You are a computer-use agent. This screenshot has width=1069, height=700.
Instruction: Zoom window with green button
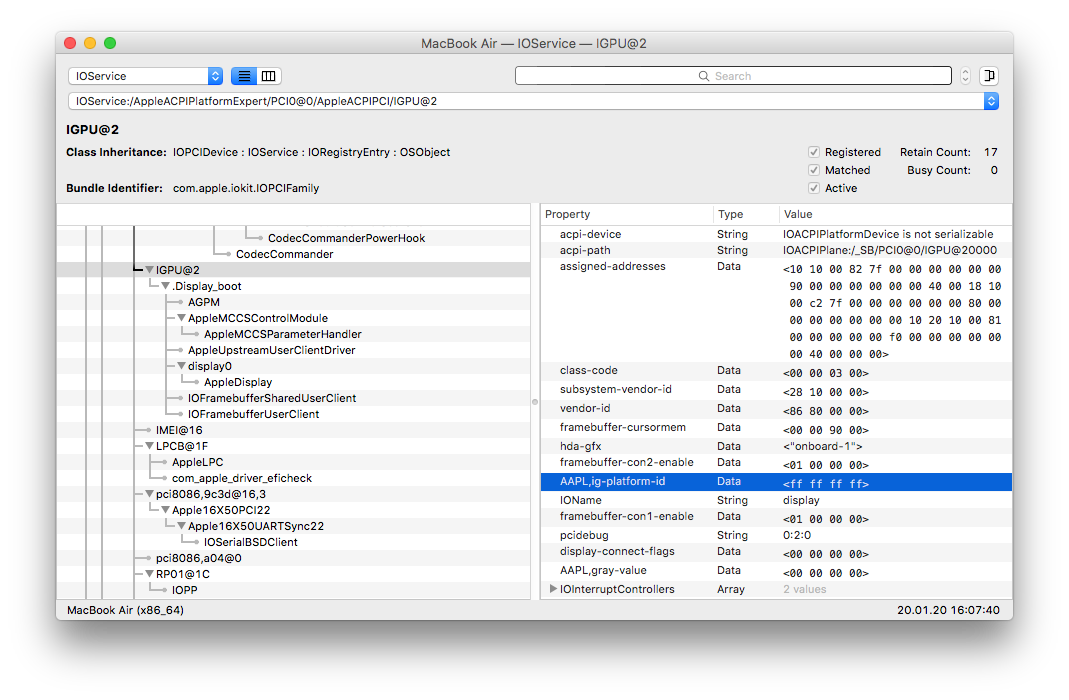(x=110, y=43)
